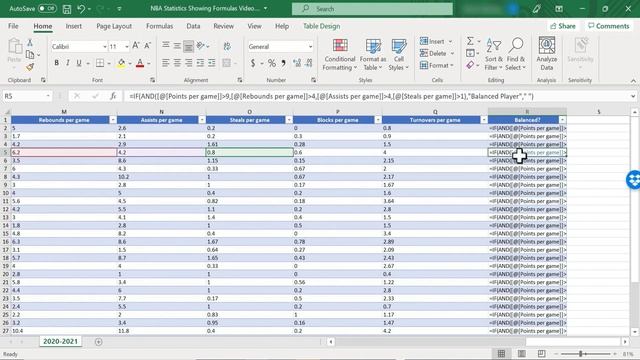Click Increase Decimal icon

click(x=297, y=63)
